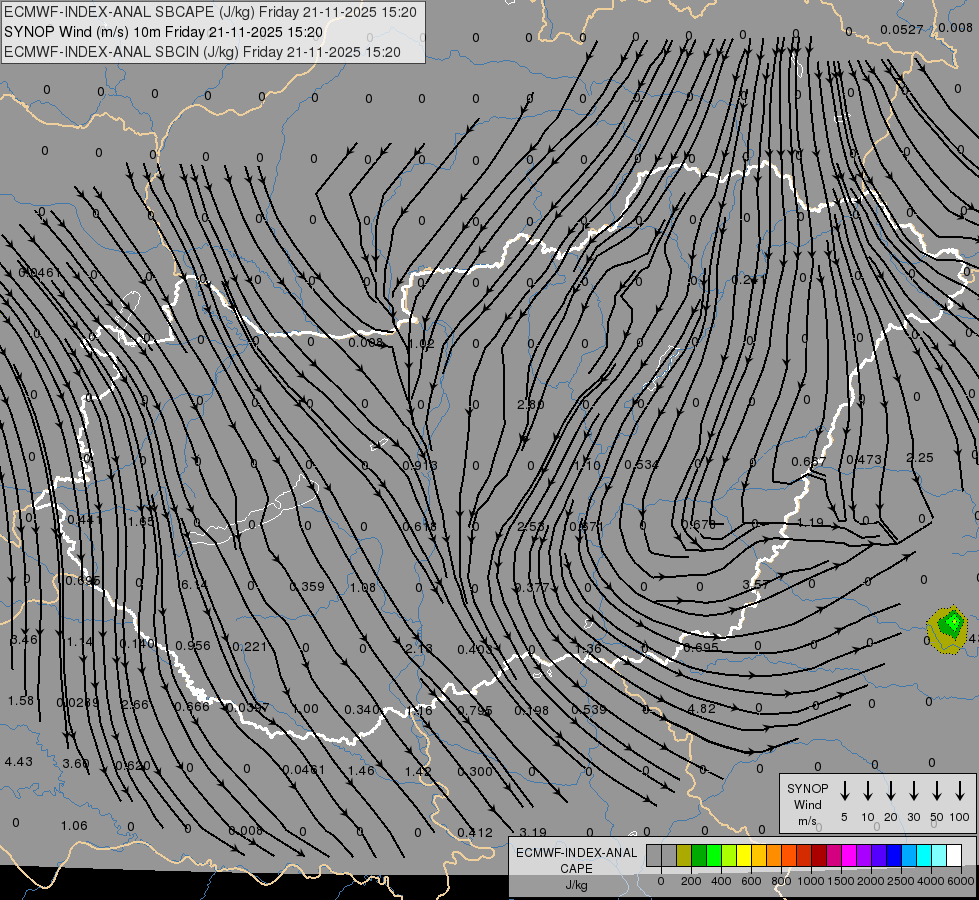Click the 10 m/s wind arrow in legend
This screenshot has height=900, width=979.
[868, 791]
